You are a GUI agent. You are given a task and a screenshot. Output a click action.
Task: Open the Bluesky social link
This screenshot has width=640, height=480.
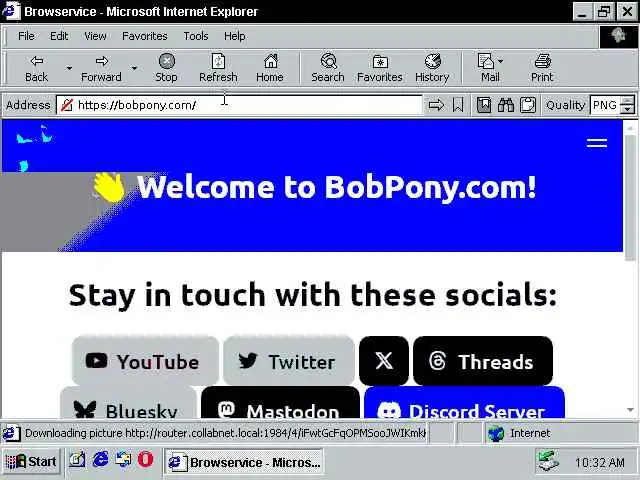coord(129,403)
